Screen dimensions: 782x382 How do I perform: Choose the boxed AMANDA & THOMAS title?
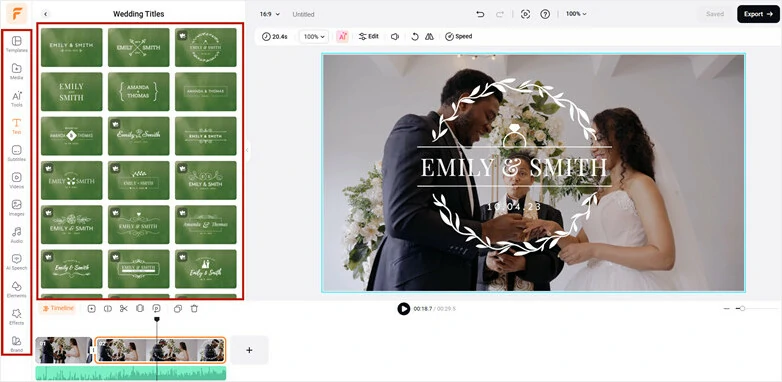pyautogui.click(x=205, y=92)
